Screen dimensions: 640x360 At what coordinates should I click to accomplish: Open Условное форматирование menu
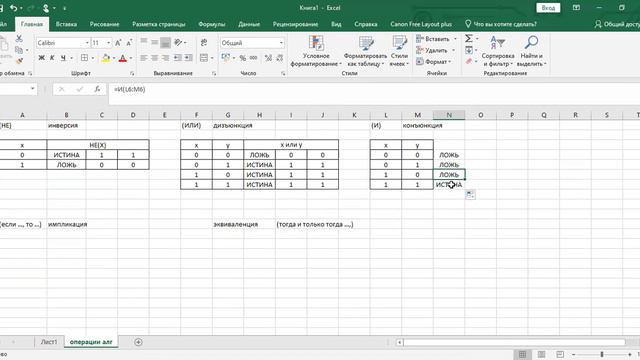point(316,51)
